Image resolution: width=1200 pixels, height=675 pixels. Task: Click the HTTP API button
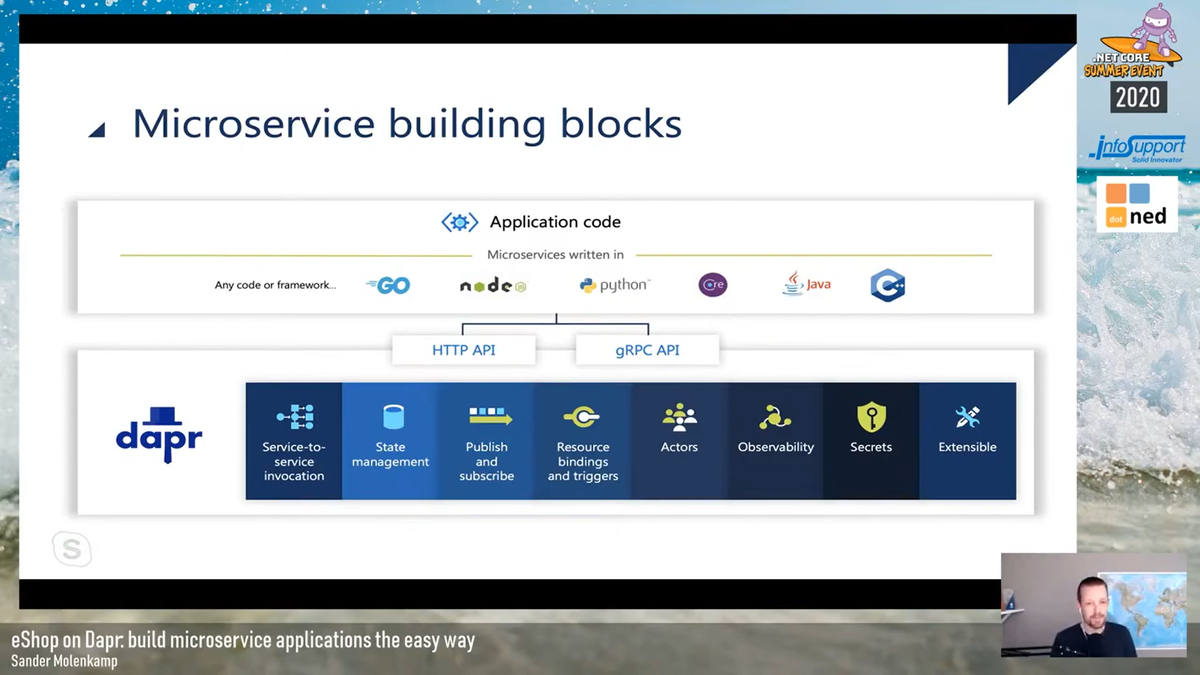tap(463, 349)
